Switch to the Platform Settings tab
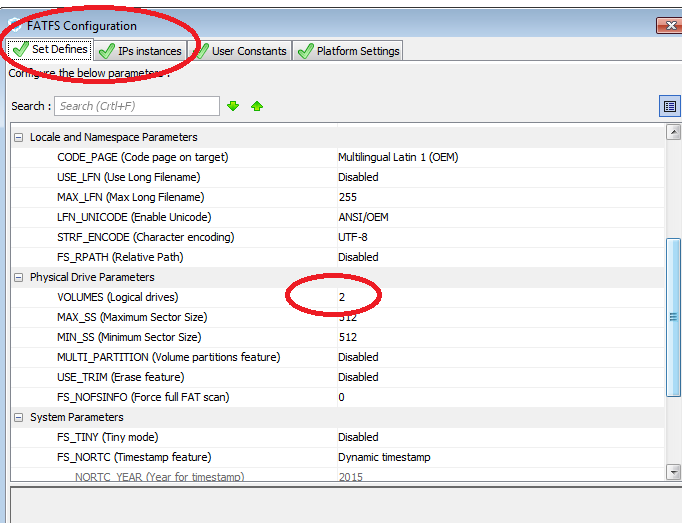 pos(348,51)
